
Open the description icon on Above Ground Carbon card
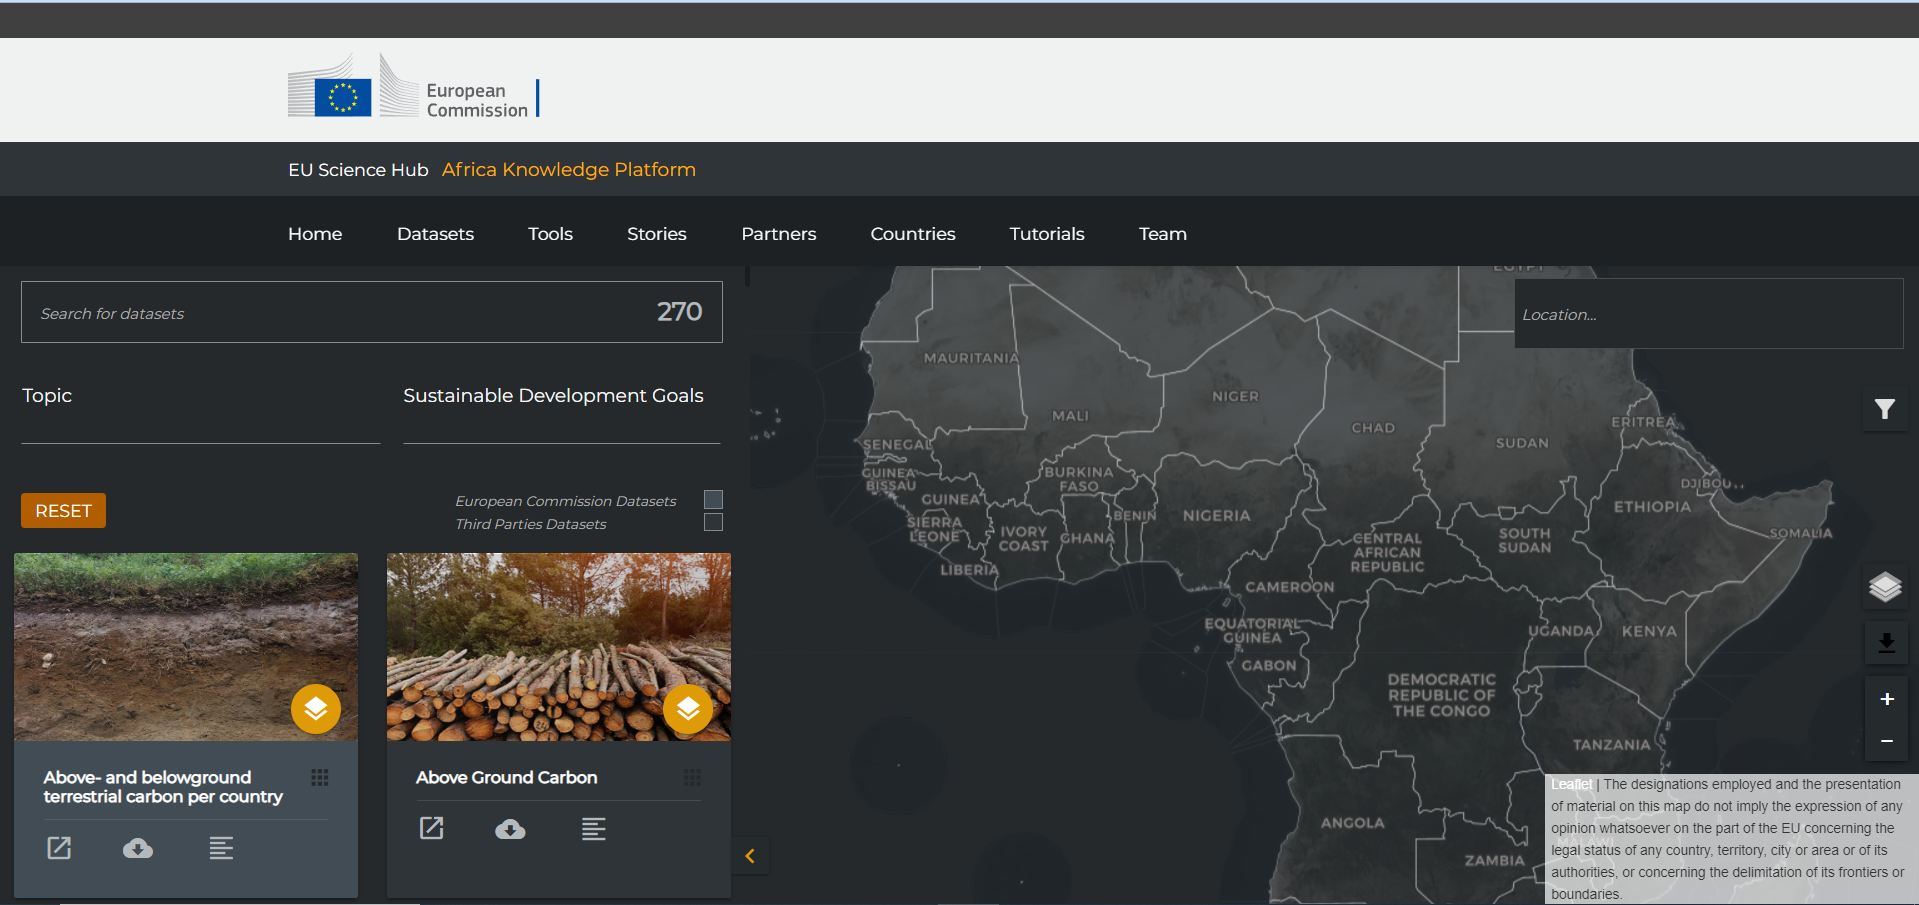click(x=593, y=828)
